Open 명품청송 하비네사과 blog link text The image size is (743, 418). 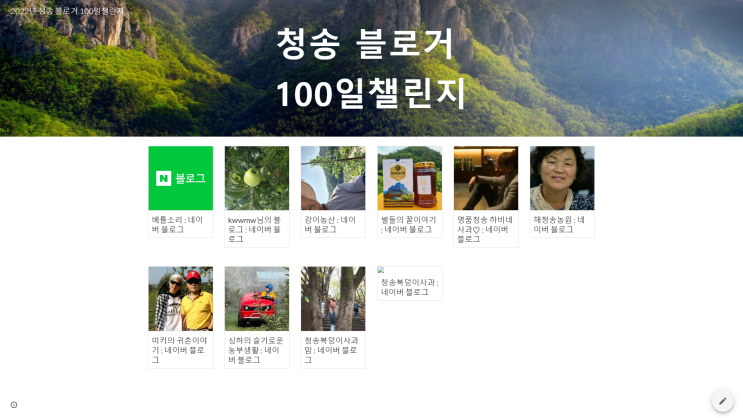click(485, 229)
